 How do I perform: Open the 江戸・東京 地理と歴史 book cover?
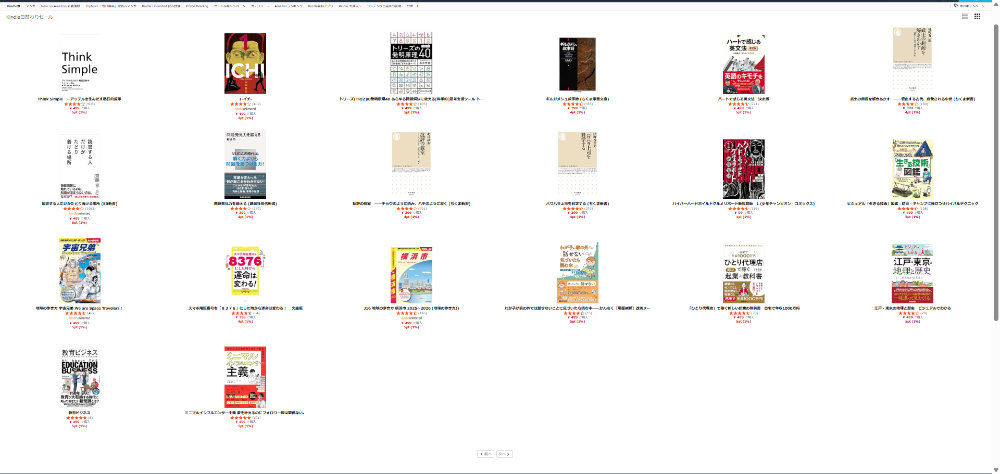tap(911, 271)
